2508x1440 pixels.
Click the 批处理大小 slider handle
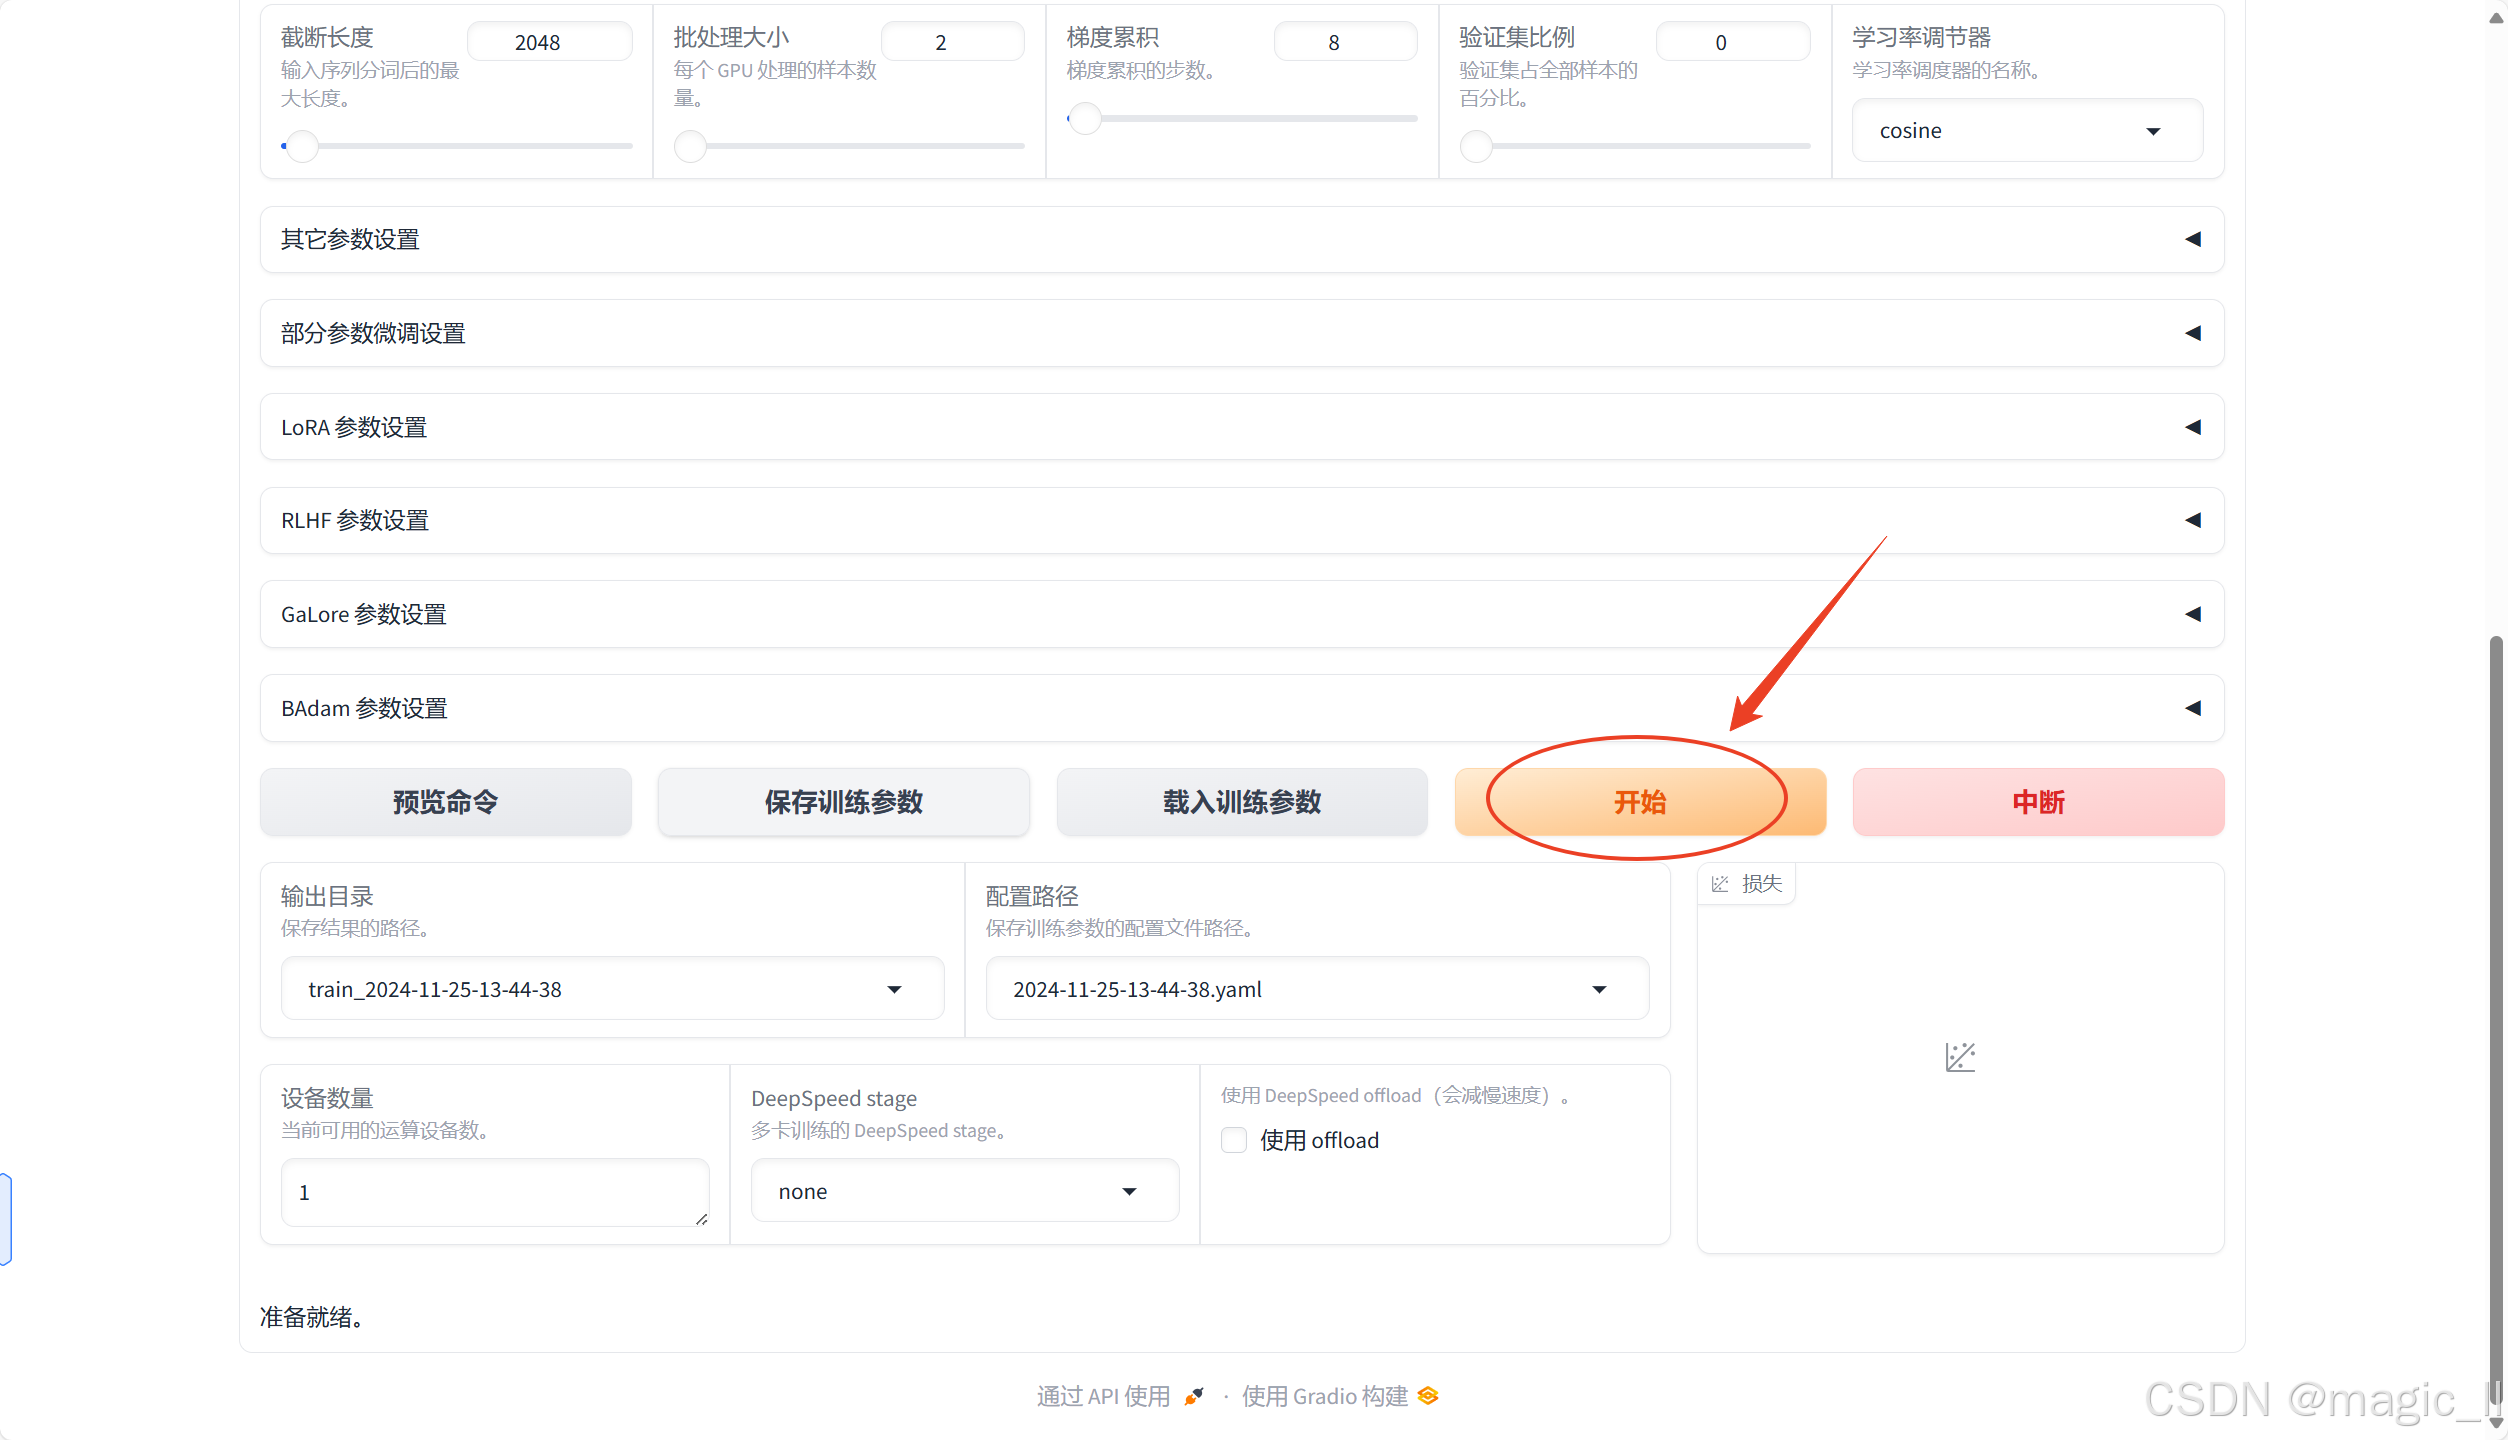point(690,146)
